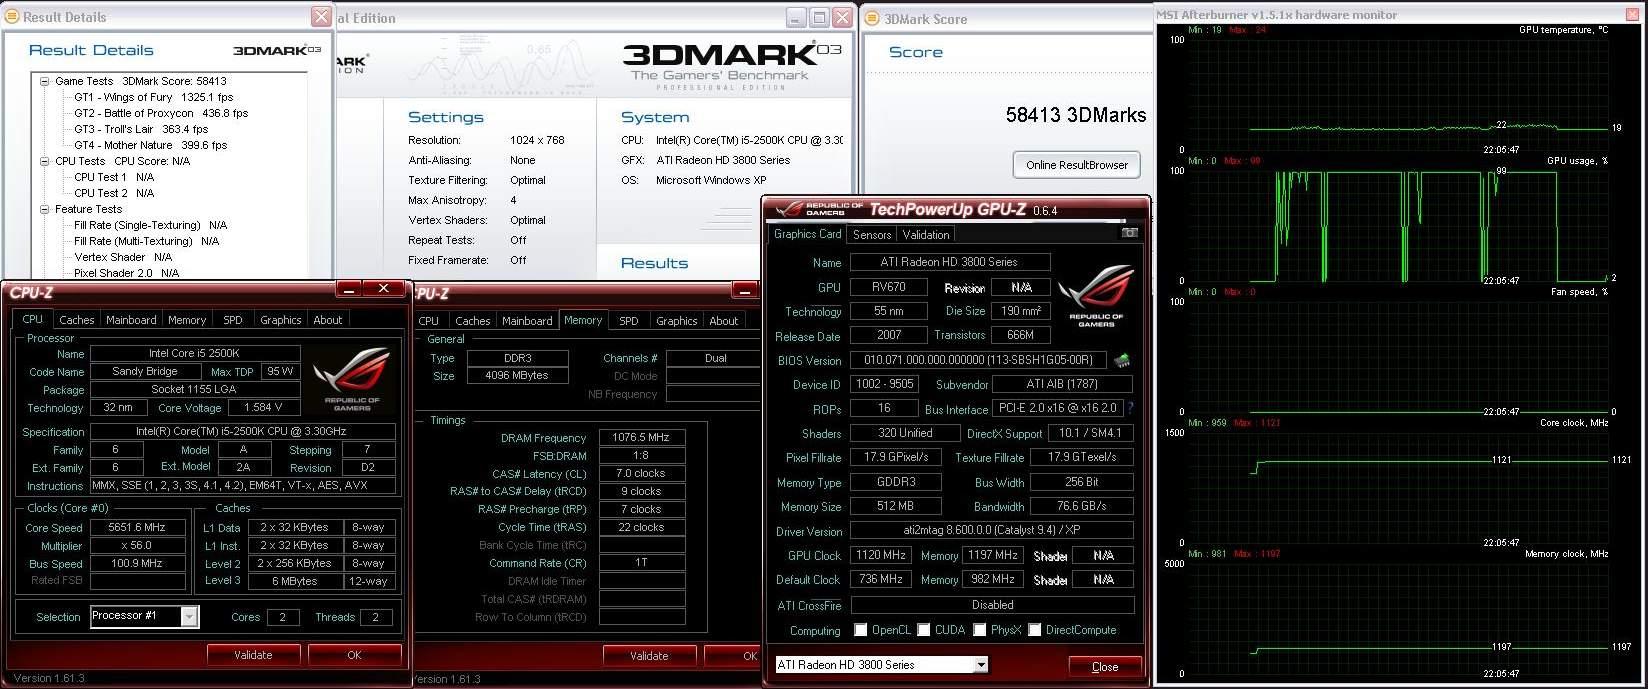Select GT4 - Mother Nature result row

[x=151, y=145]
